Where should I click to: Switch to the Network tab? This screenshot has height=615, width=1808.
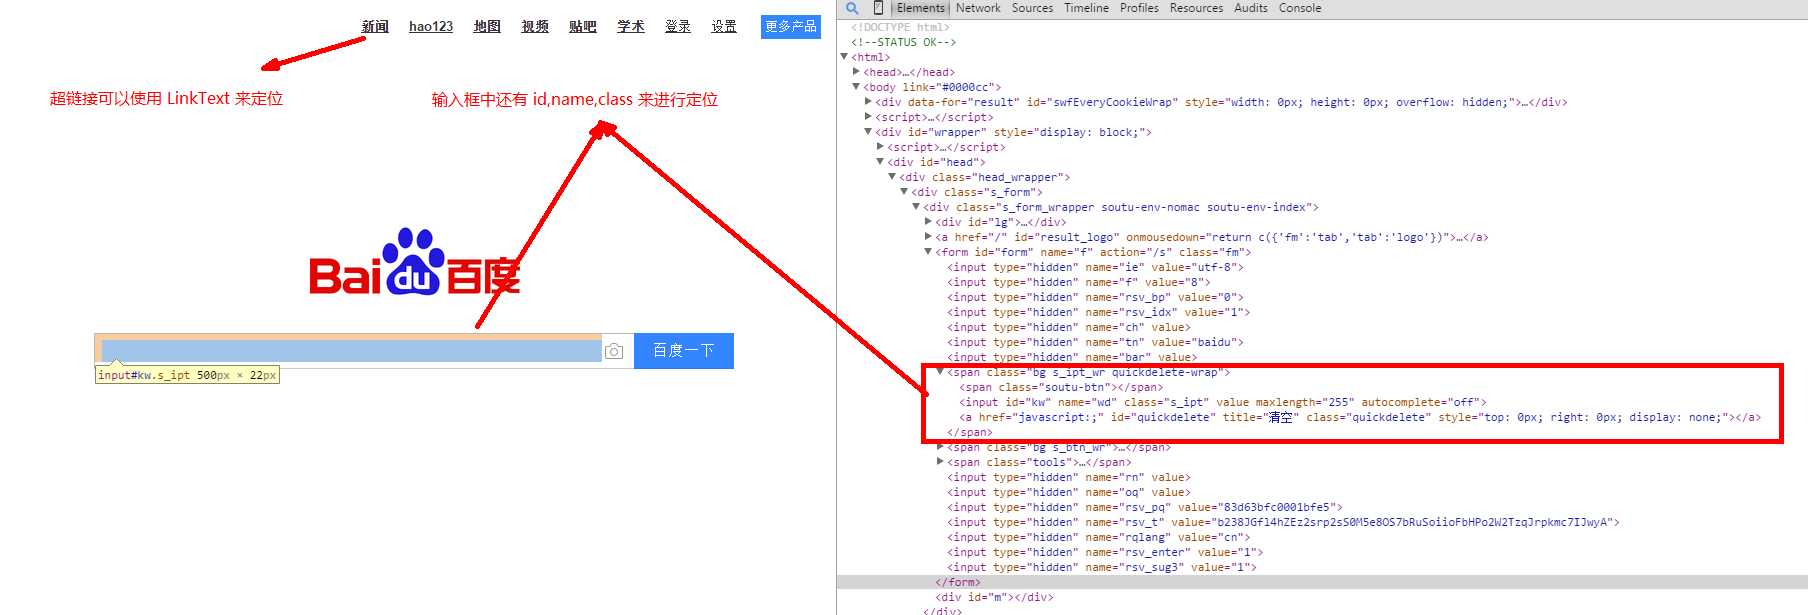click(x=978, y=8)
